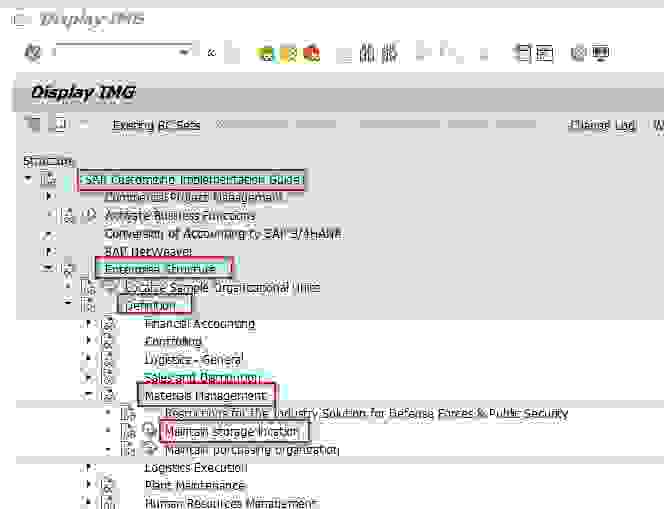The width and height of the screenshot is (664, 509).
Task: Select the Controlling tree row
Action: (173, 341)
